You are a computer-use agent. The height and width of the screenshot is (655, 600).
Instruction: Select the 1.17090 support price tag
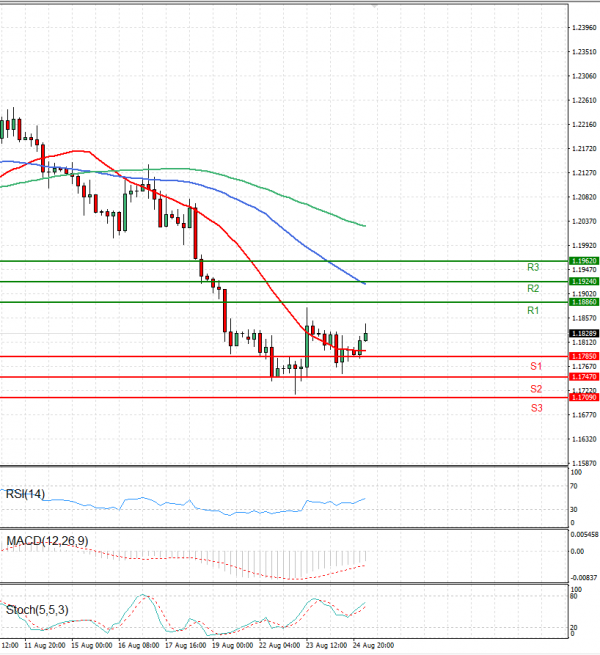coord(584,397)
